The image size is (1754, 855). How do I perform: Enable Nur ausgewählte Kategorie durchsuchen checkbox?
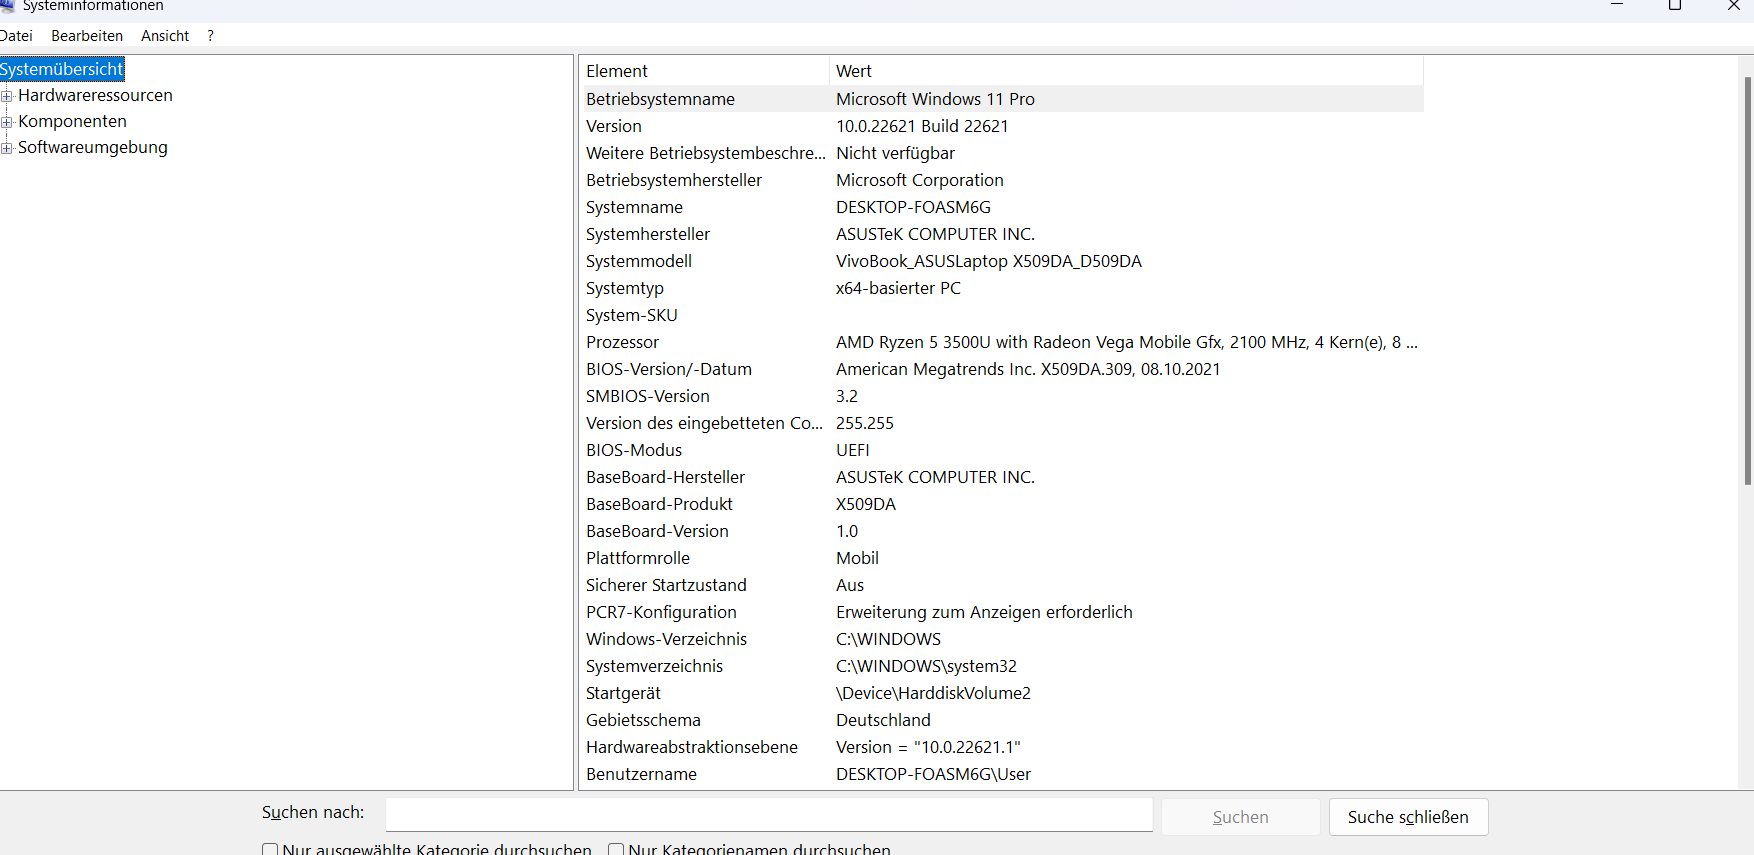(x=270, y=850)
